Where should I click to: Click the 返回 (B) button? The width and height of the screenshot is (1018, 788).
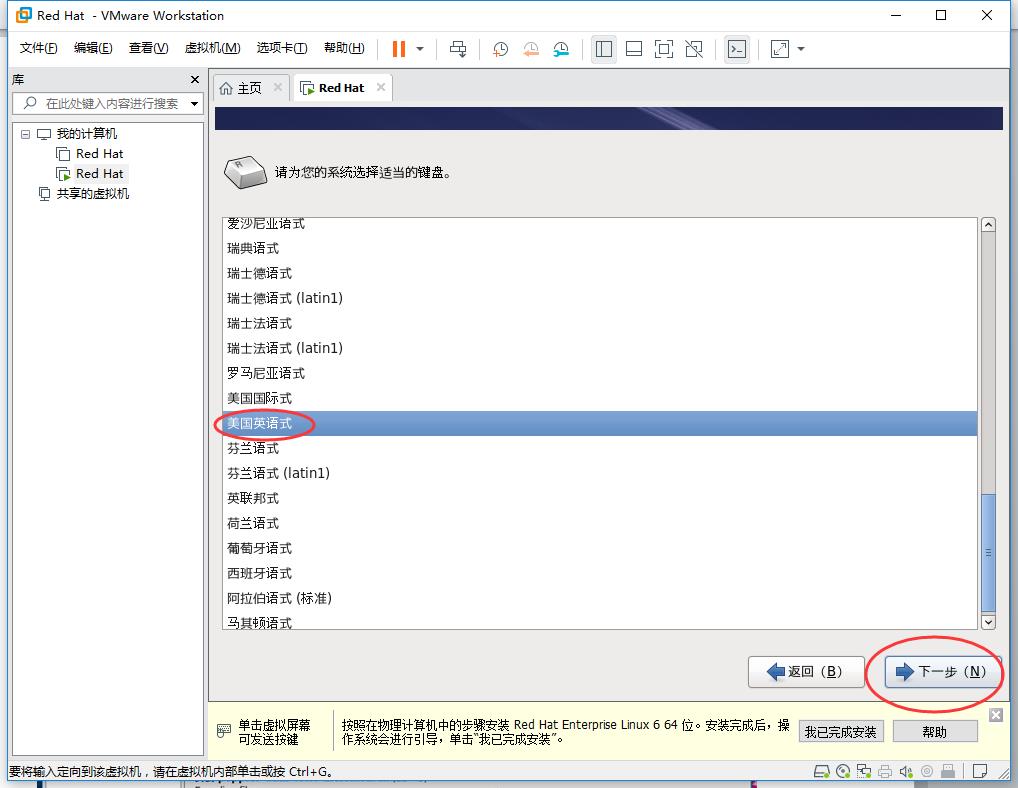pos(806,672)
